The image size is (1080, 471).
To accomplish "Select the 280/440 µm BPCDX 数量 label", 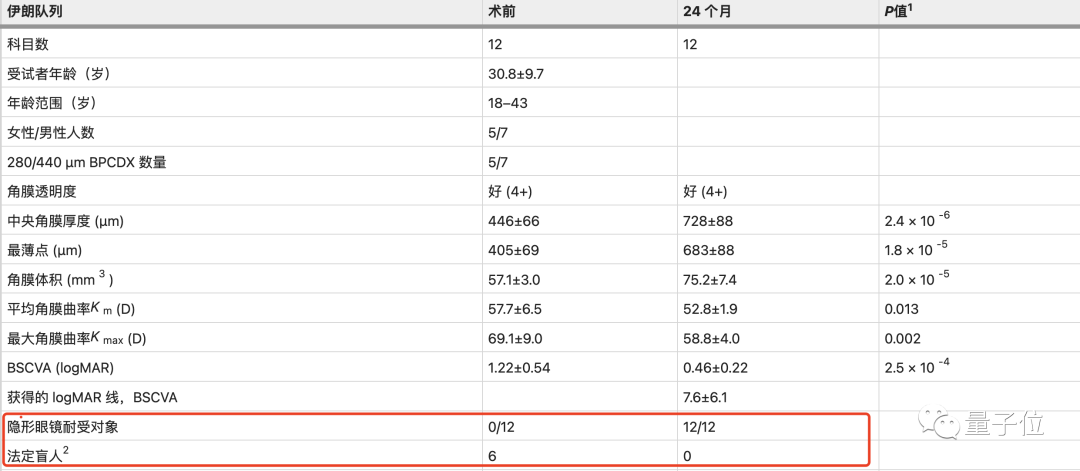I will pos(86,163).
